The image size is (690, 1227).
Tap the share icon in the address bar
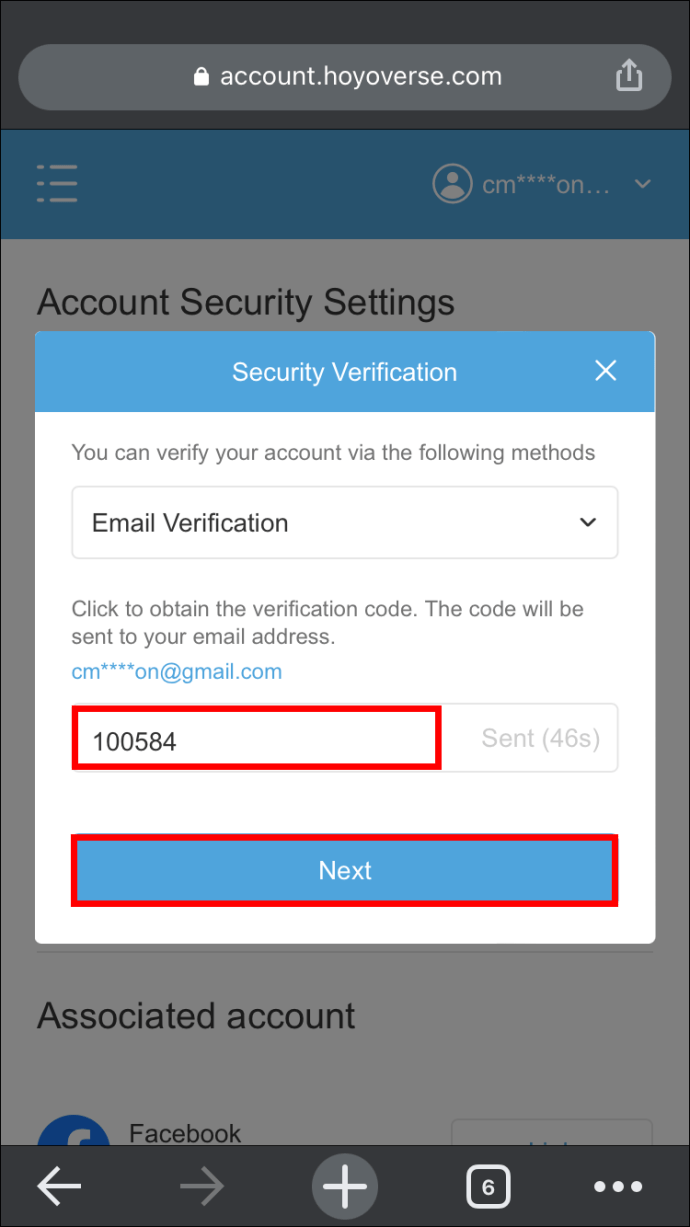pos(628,76)
